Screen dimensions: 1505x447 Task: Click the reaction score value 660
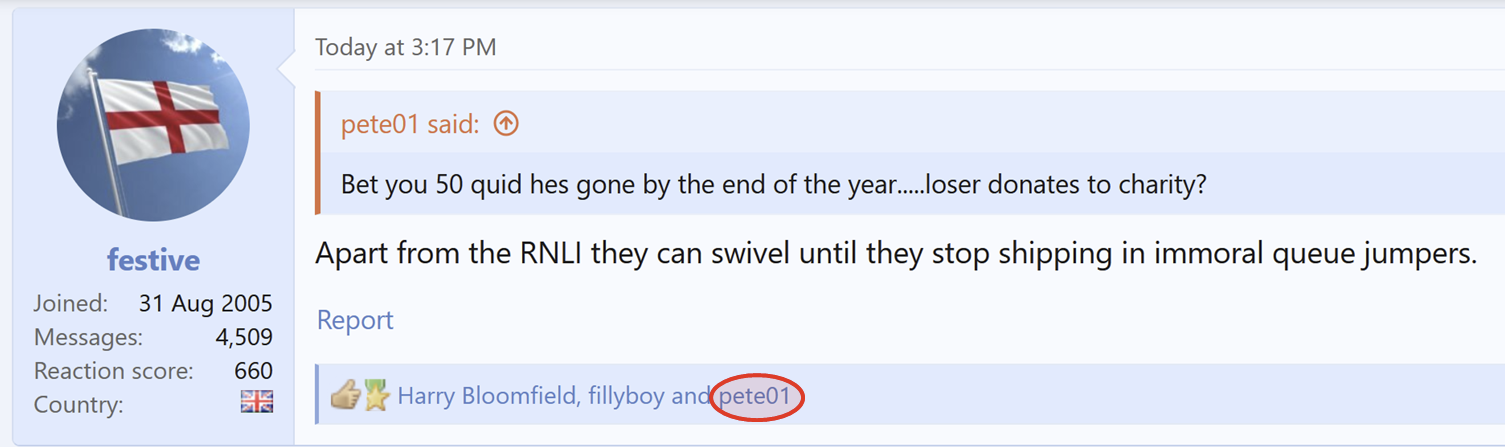click(x=253, y=371)
